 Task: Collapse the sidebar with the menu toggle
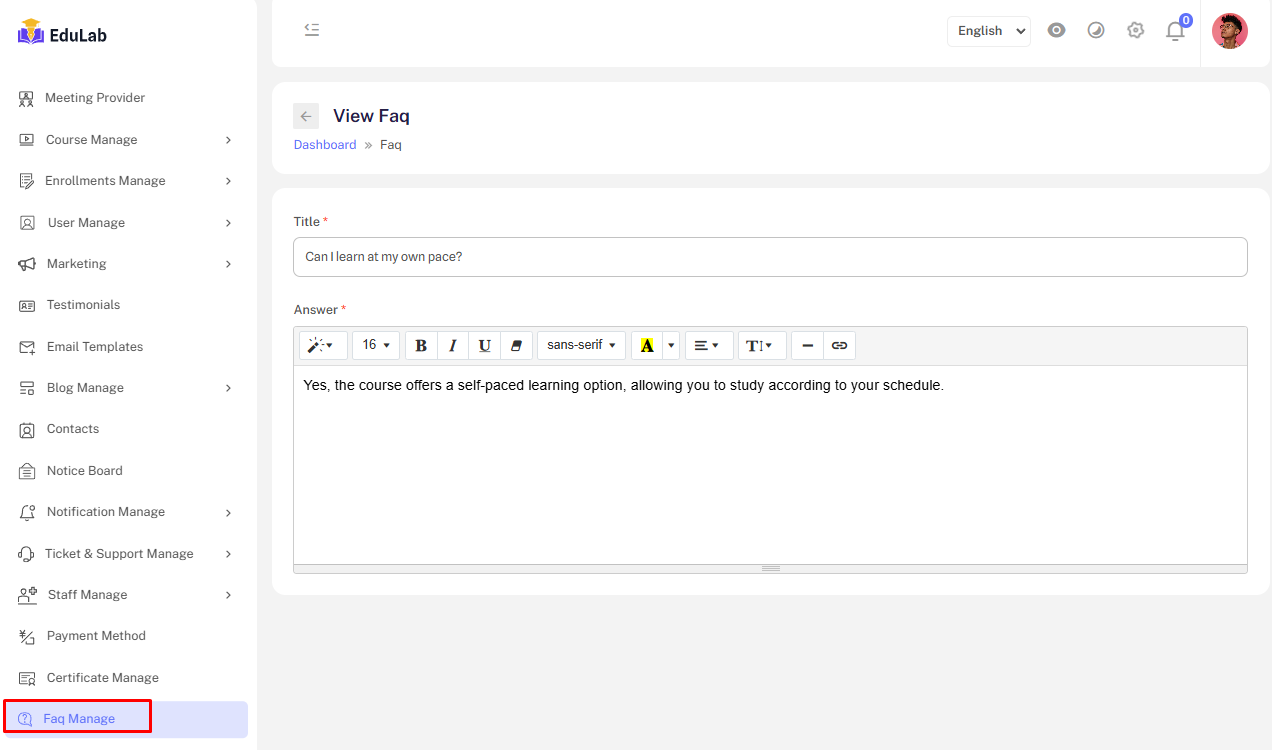tap(312, 30)
